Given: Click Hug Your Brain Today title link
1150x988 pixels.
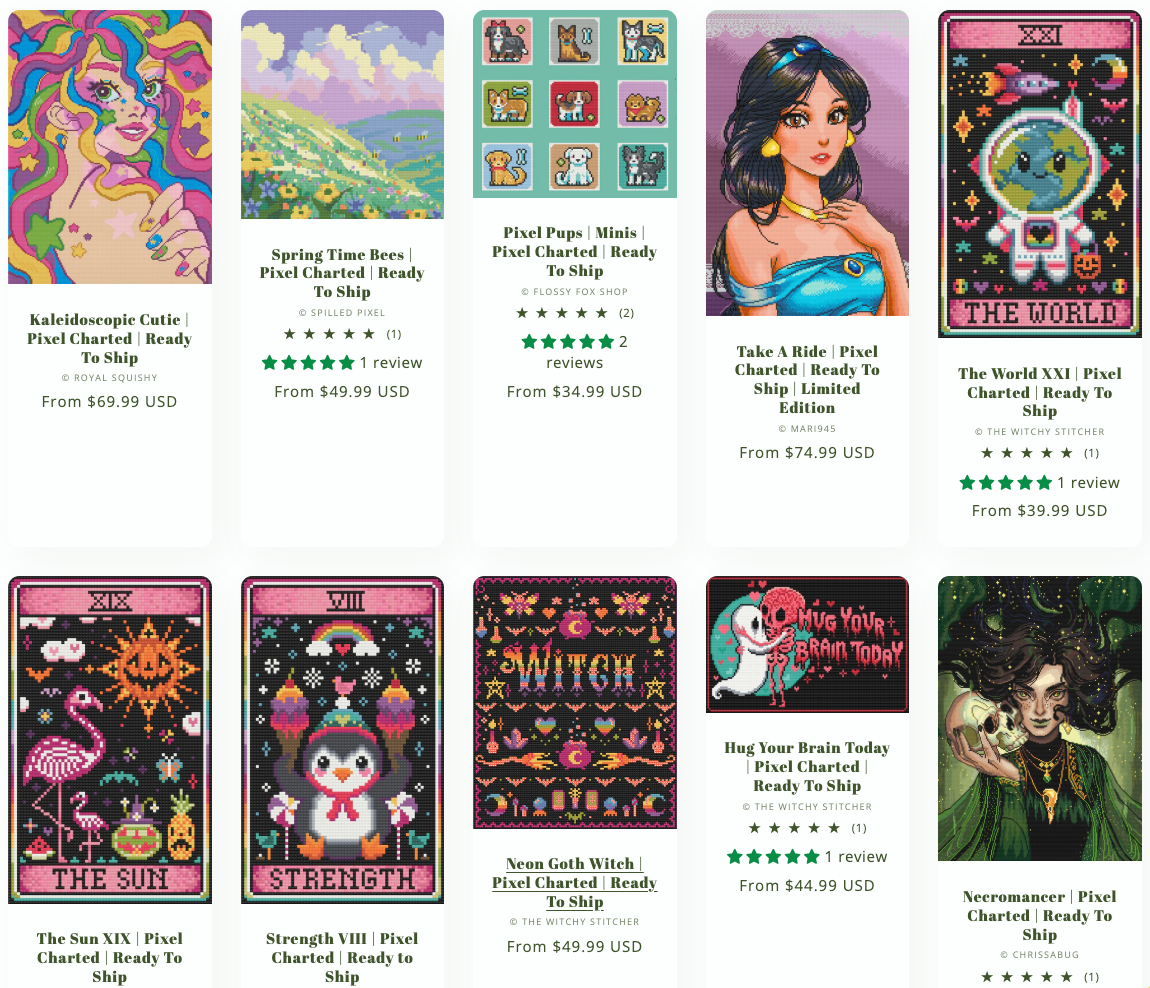Looking at the screenshot, I should pyautogui.click(x=807, y=766).
